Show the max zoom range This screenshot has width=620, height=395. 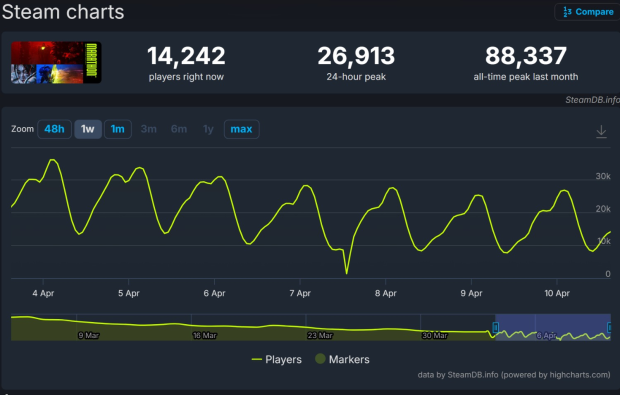[x=241, y=129]
